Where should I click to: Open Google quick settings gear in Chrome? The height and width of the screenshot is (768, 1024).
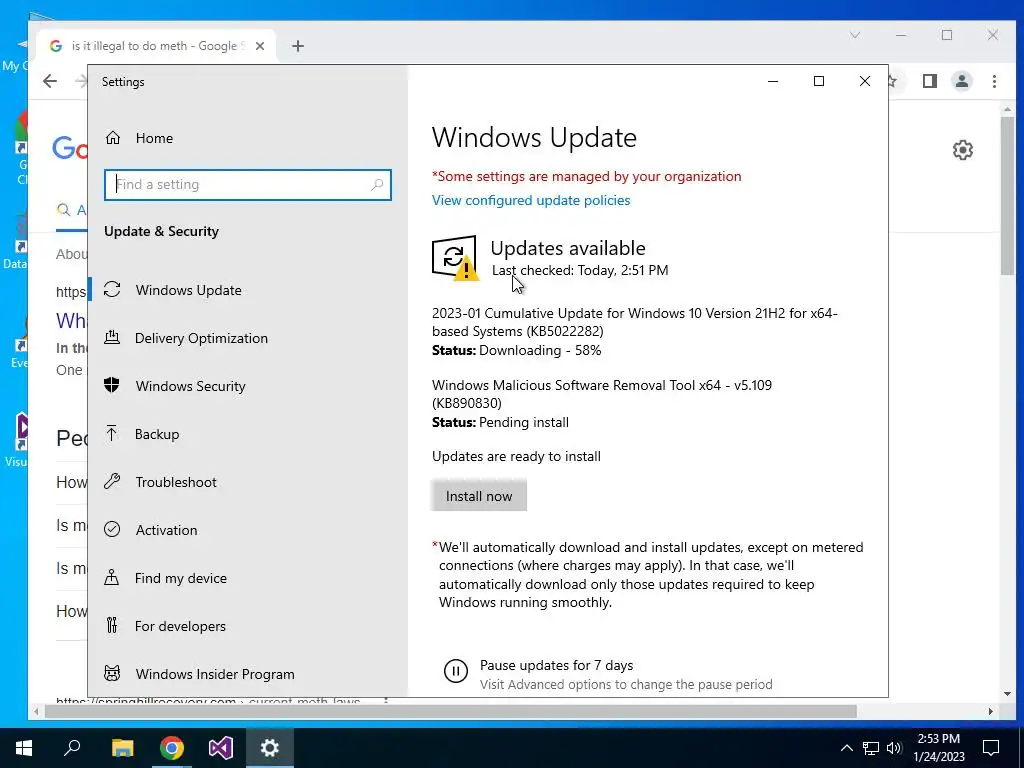[963, 150]
